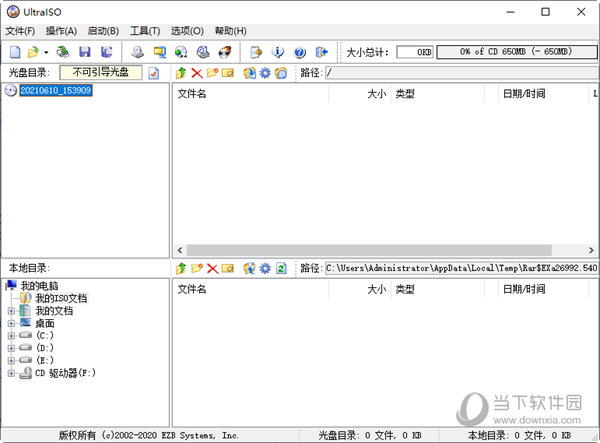Click the red X delete icon in disc toolbar
The width and height of the screenshot is (600, 443).
click(x=197, y=73)
